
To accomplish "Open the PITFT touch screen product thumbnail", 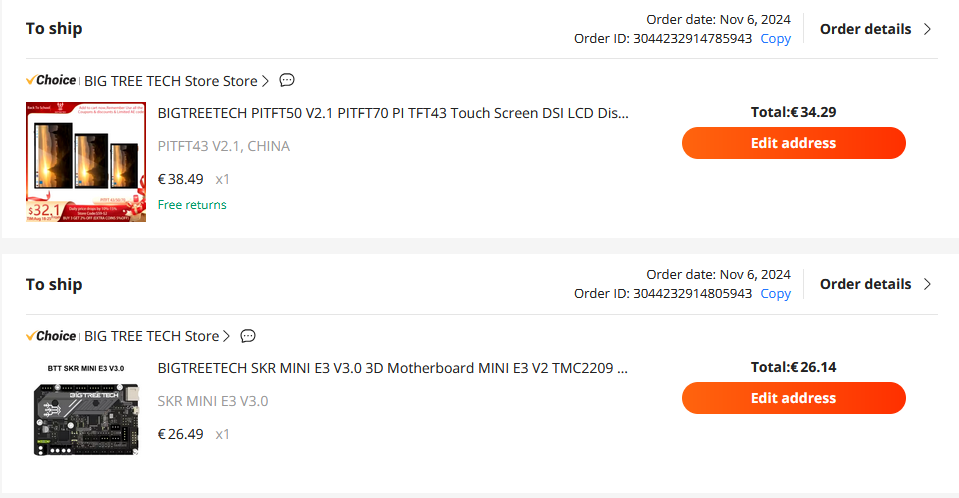I will coord(86,162).
